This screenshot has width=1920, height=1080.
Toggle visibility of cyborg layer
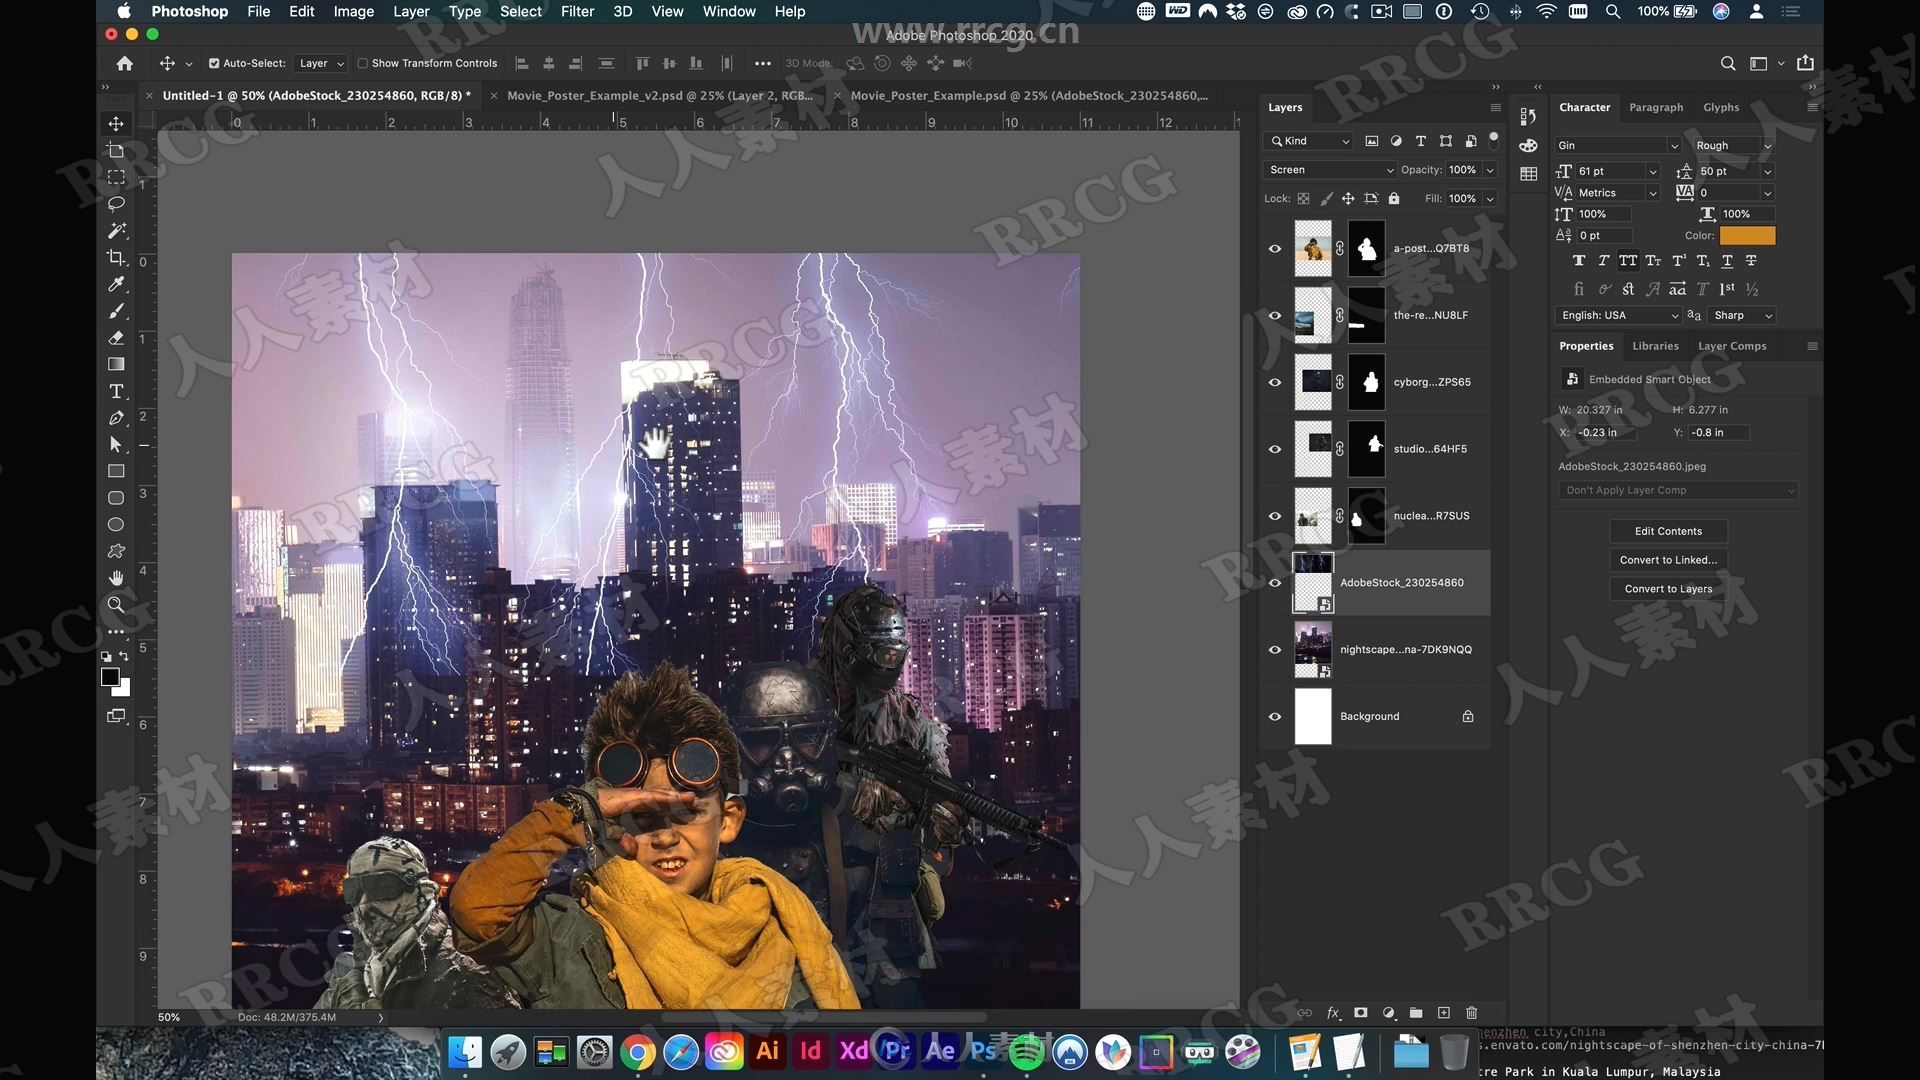1275,381
